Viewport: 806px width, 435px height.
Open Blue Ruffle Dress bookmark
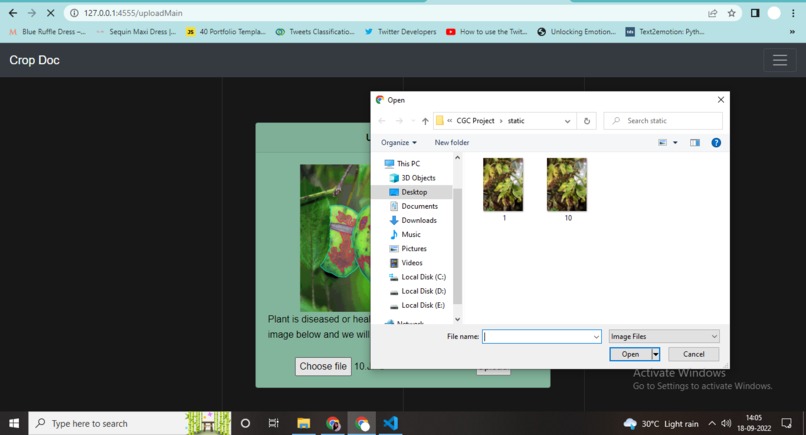48,32
